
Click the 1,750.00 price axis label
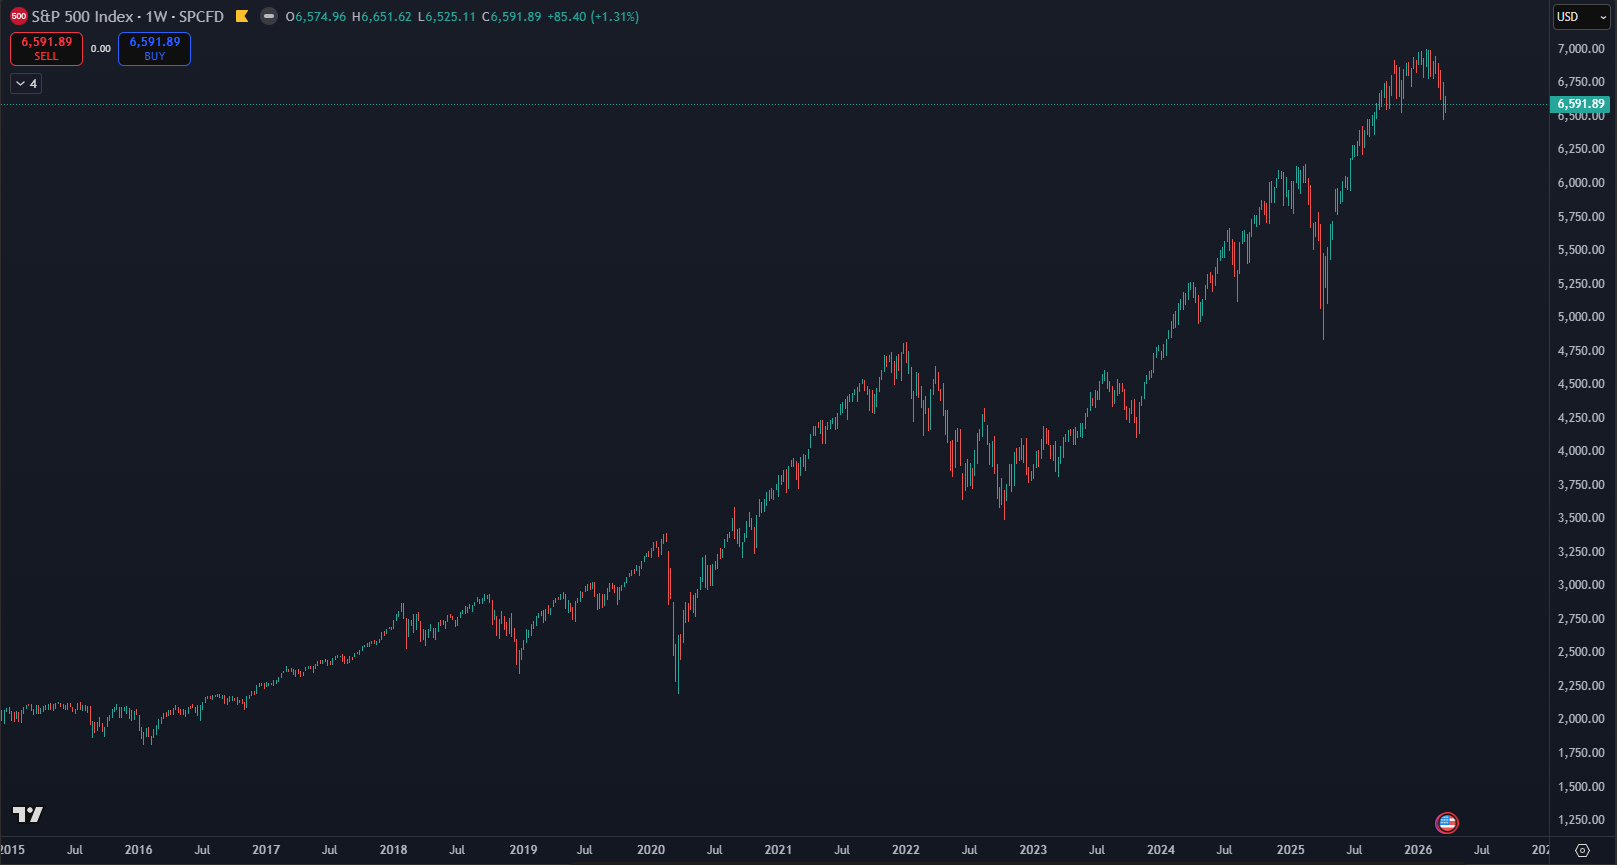coord(1581,753)
